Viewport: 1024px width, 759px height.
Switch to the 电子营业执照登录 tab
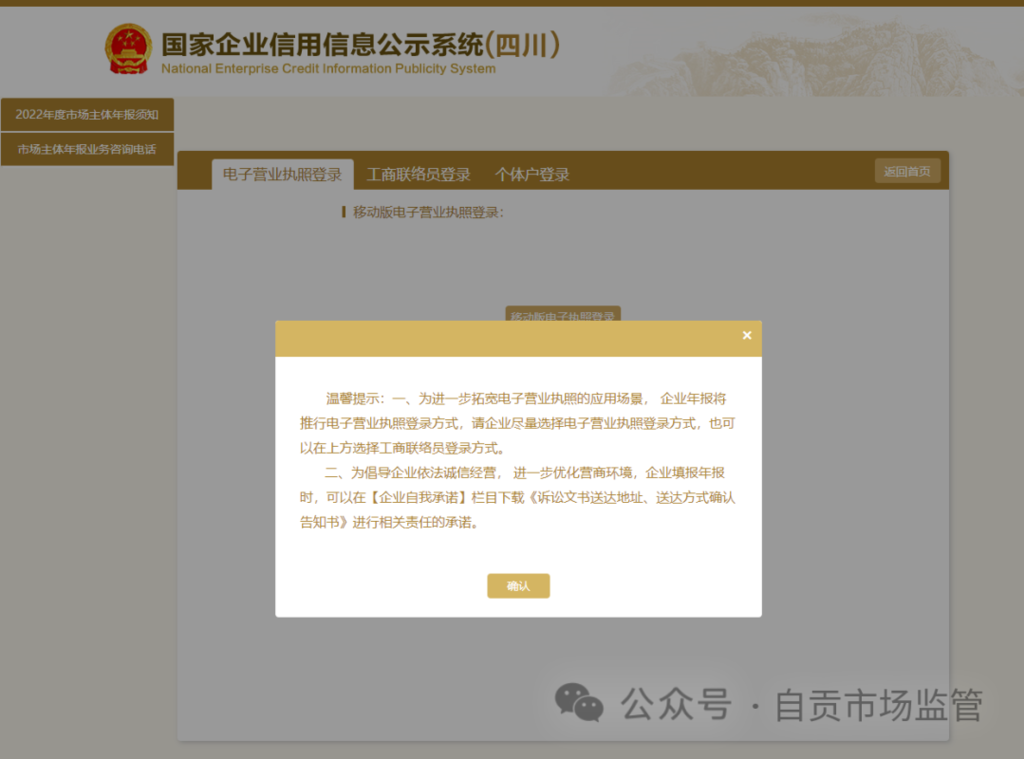tap(282, 174)
